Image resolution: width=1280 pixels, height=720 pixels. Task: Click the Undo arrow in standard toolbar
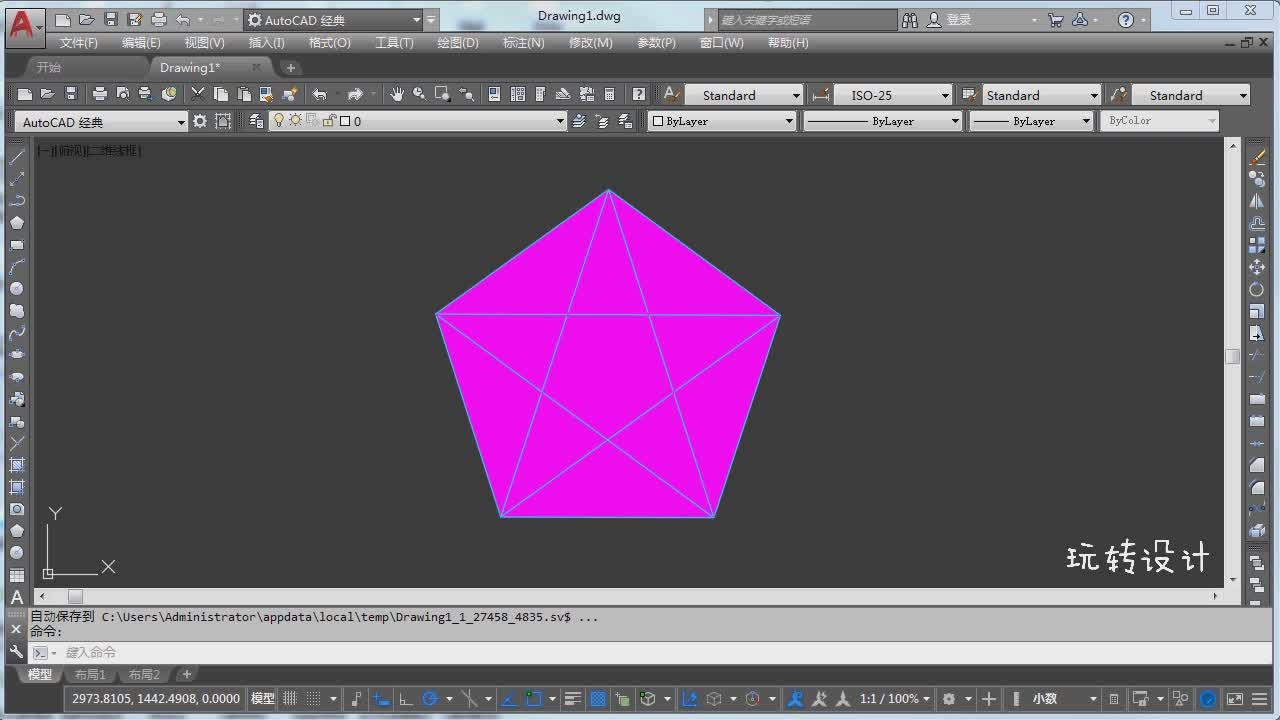(x=320, y=94)
